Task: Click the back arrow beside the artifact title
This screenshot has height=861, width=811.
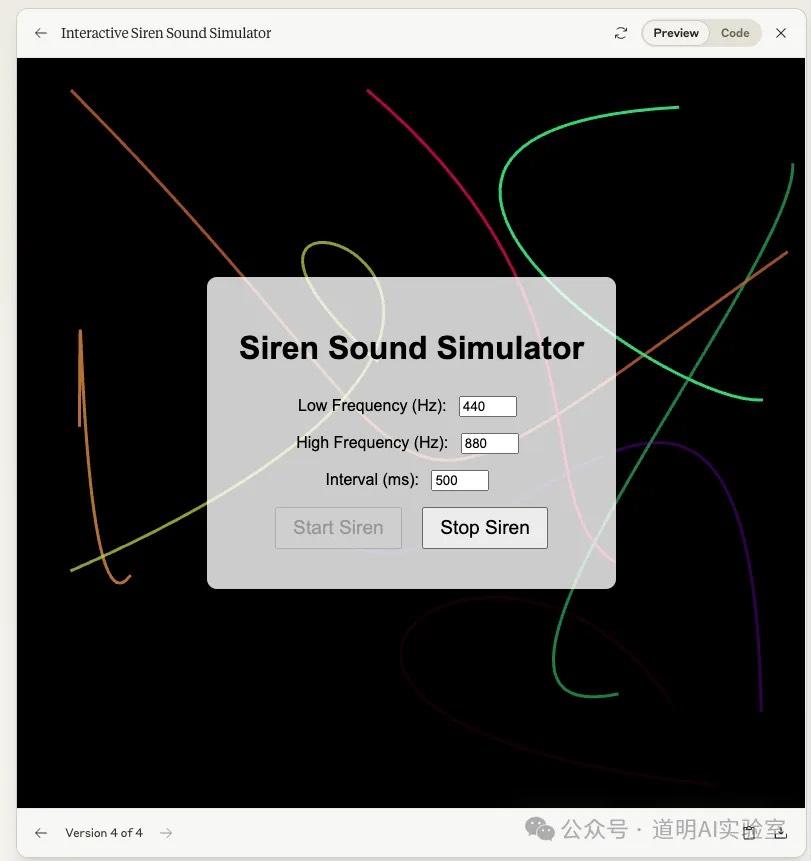Action: [39, 31]
